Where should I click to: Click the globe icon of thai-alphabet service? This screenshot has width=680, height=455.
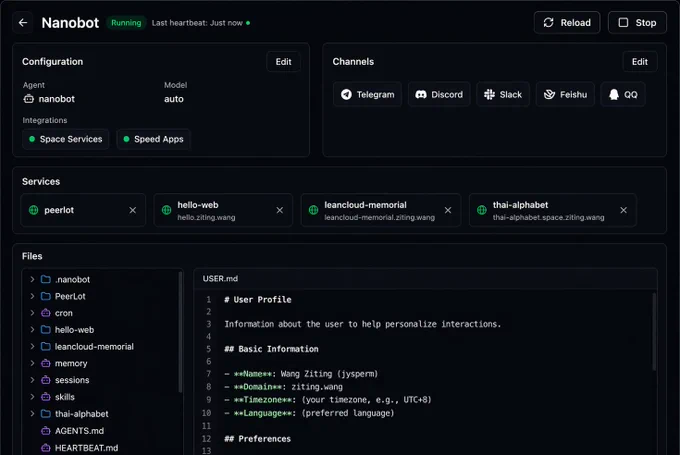coord(482,210)
